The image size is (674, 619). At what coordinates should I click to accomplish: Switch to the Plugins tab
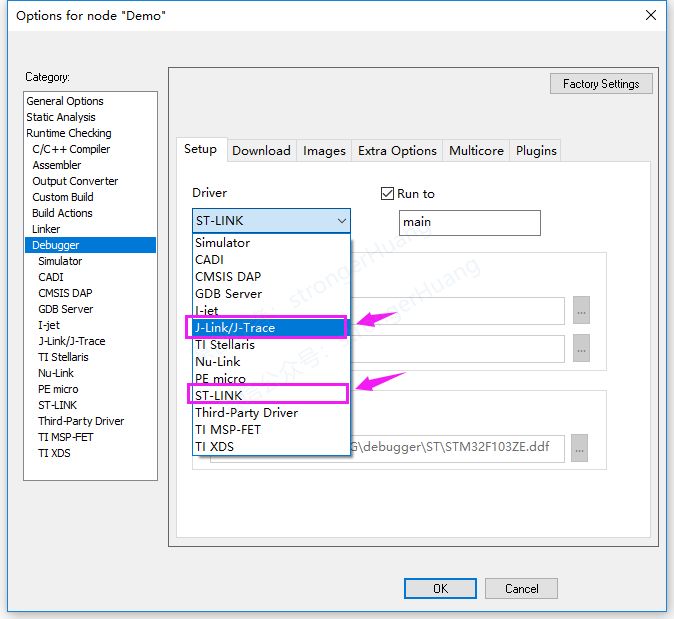[536, 151]
